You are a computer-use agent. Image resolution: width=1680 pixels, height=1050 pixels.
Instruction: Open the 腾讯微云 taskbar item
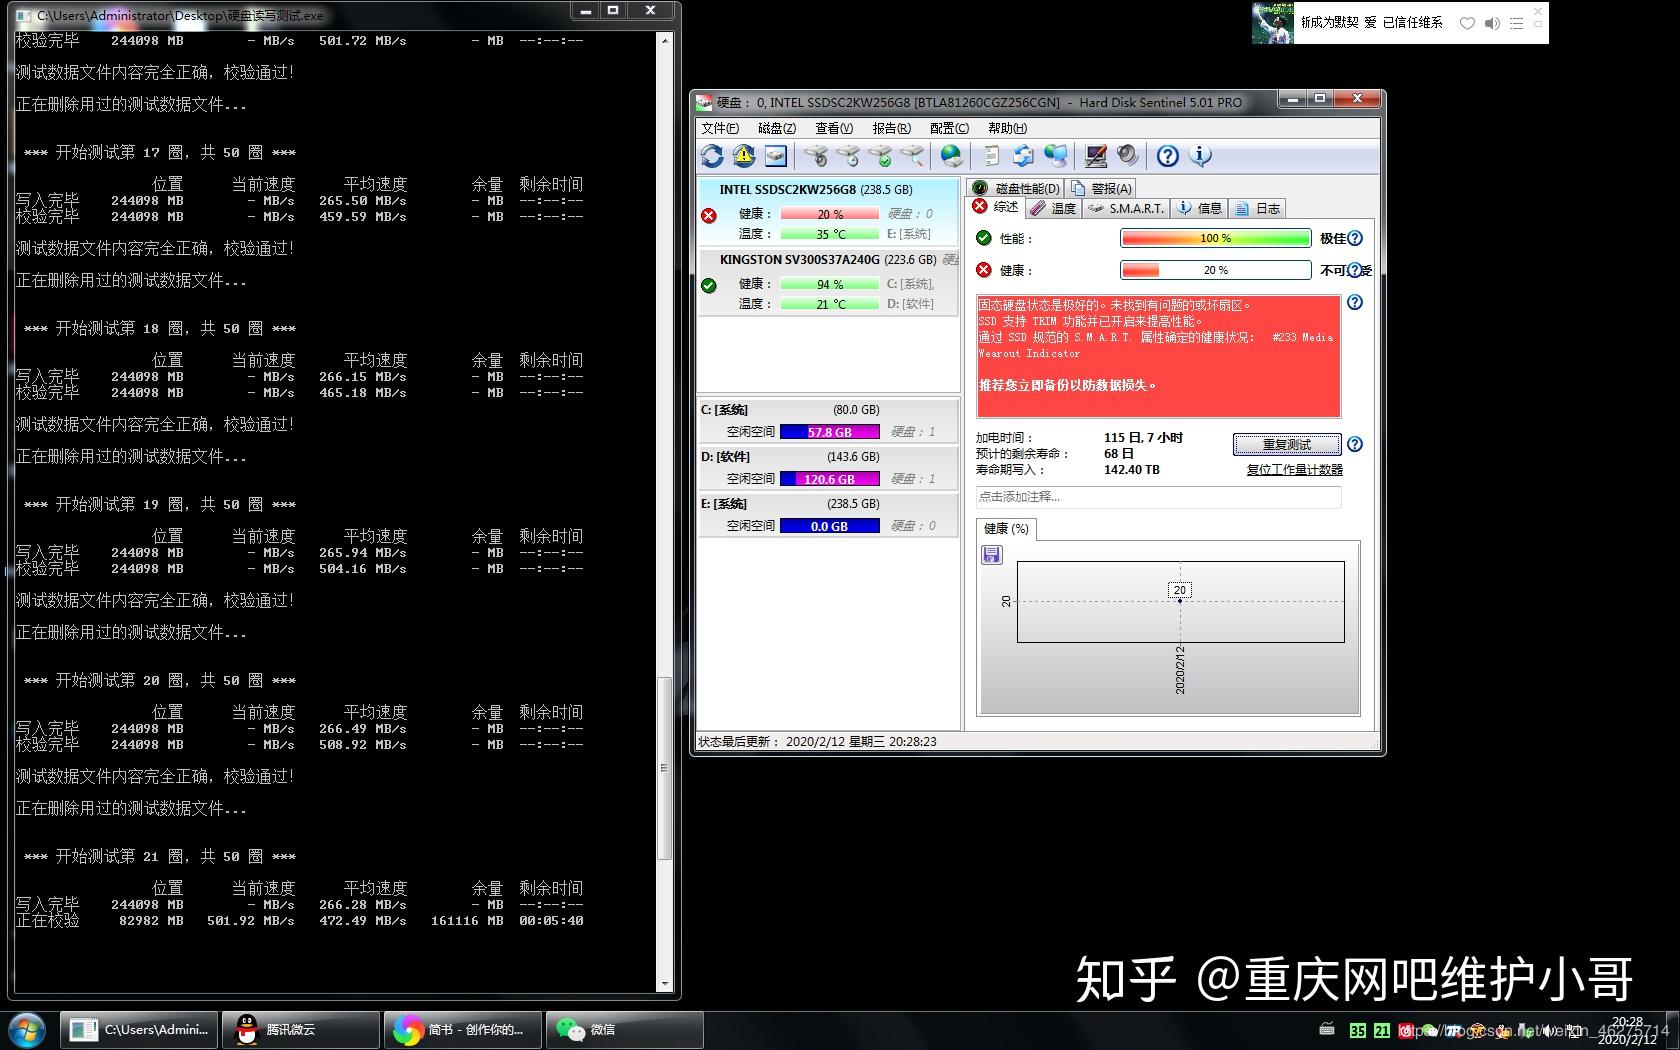(x=300, y=1030)
